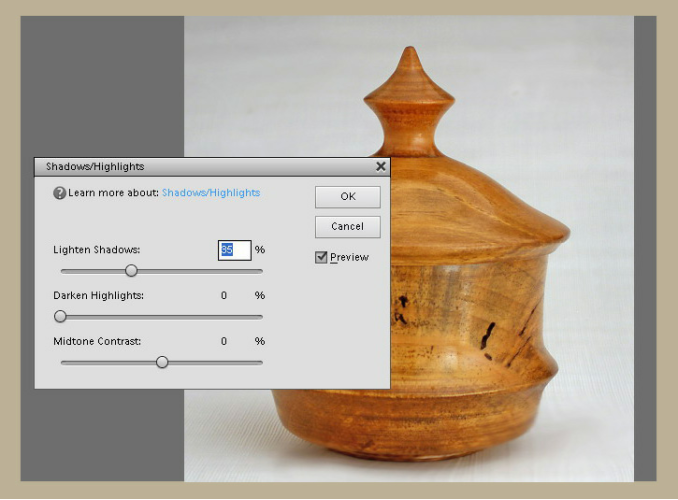Click the Midtone Contrast slider handle

(x=162, y=362)
